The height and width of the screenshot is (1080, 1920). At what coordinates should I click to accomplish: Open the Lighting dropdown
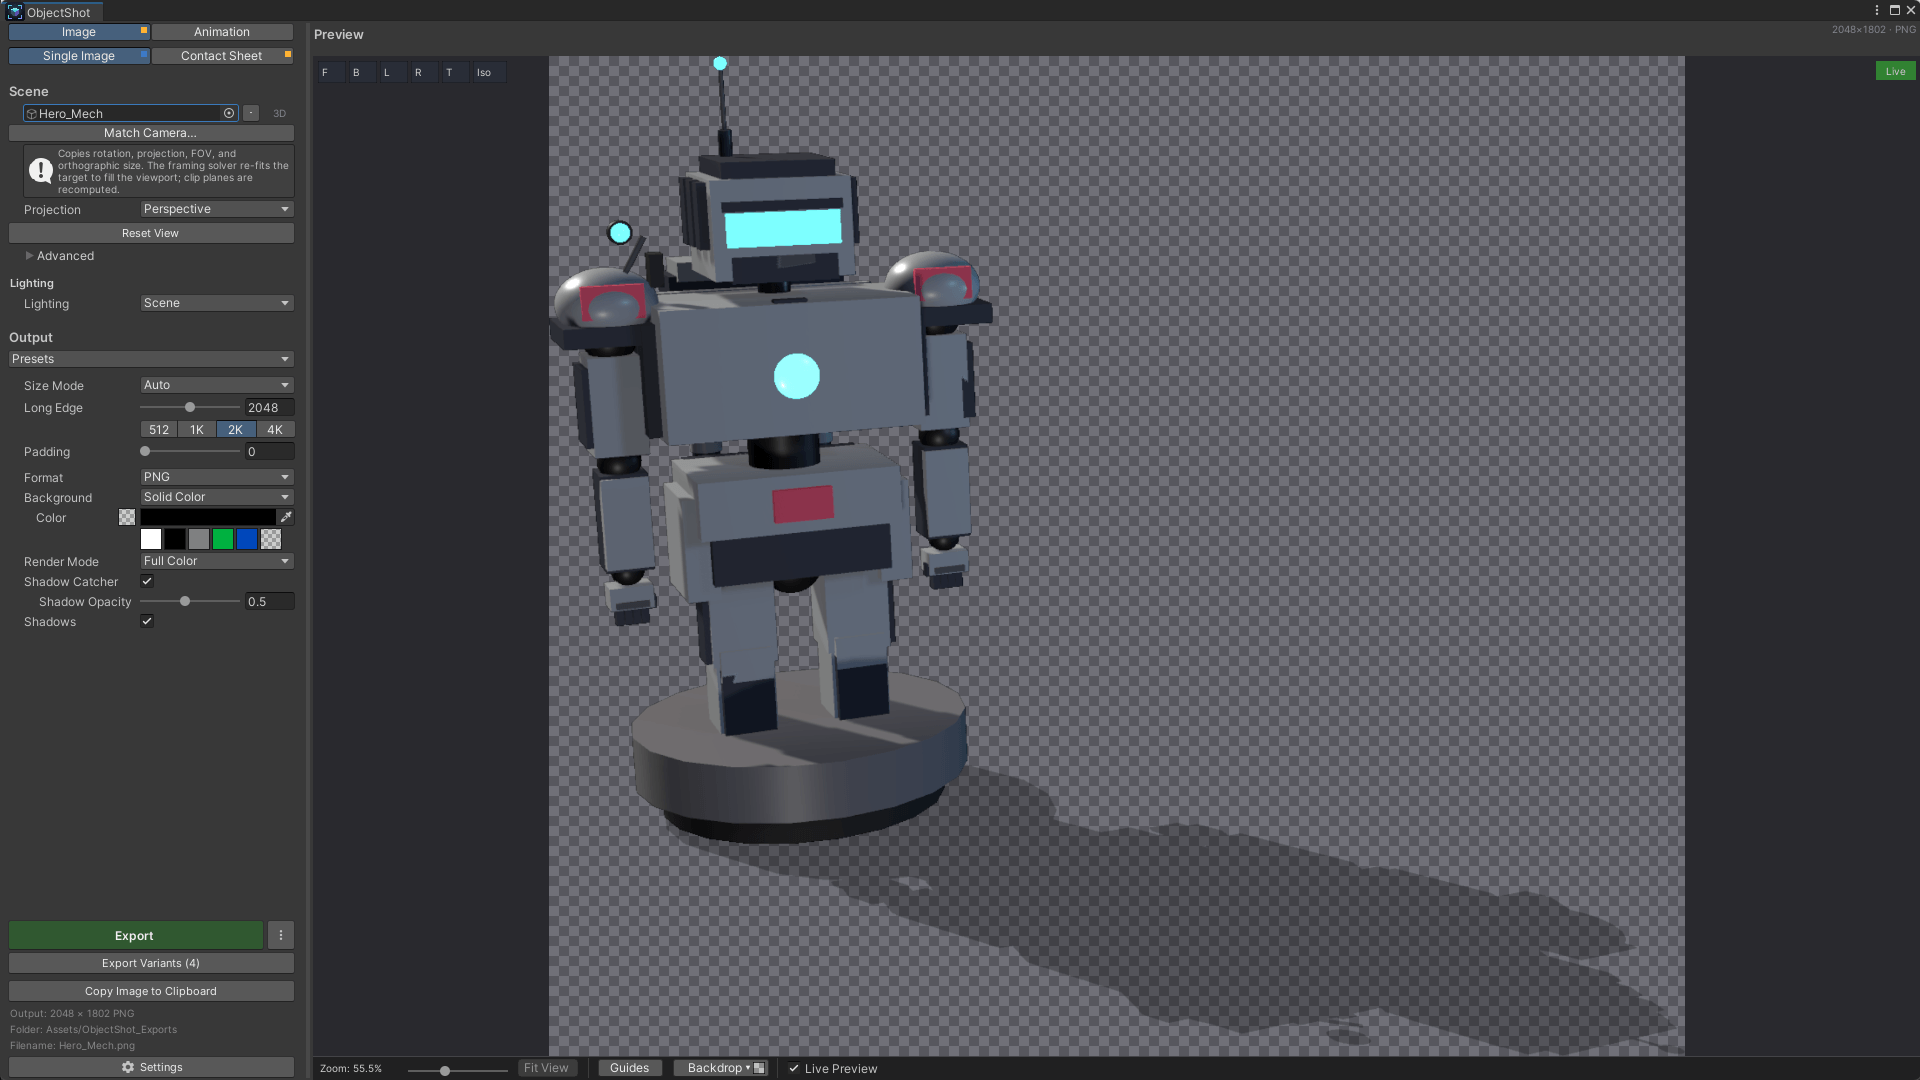(217, 303)
